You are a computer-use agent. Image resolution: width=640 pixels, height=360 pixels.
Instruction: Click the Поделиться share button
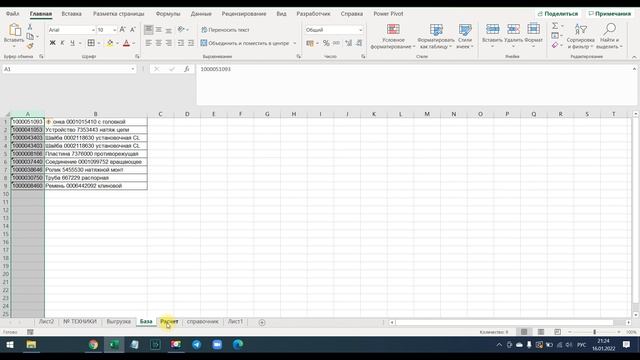(x=558, y=13)
